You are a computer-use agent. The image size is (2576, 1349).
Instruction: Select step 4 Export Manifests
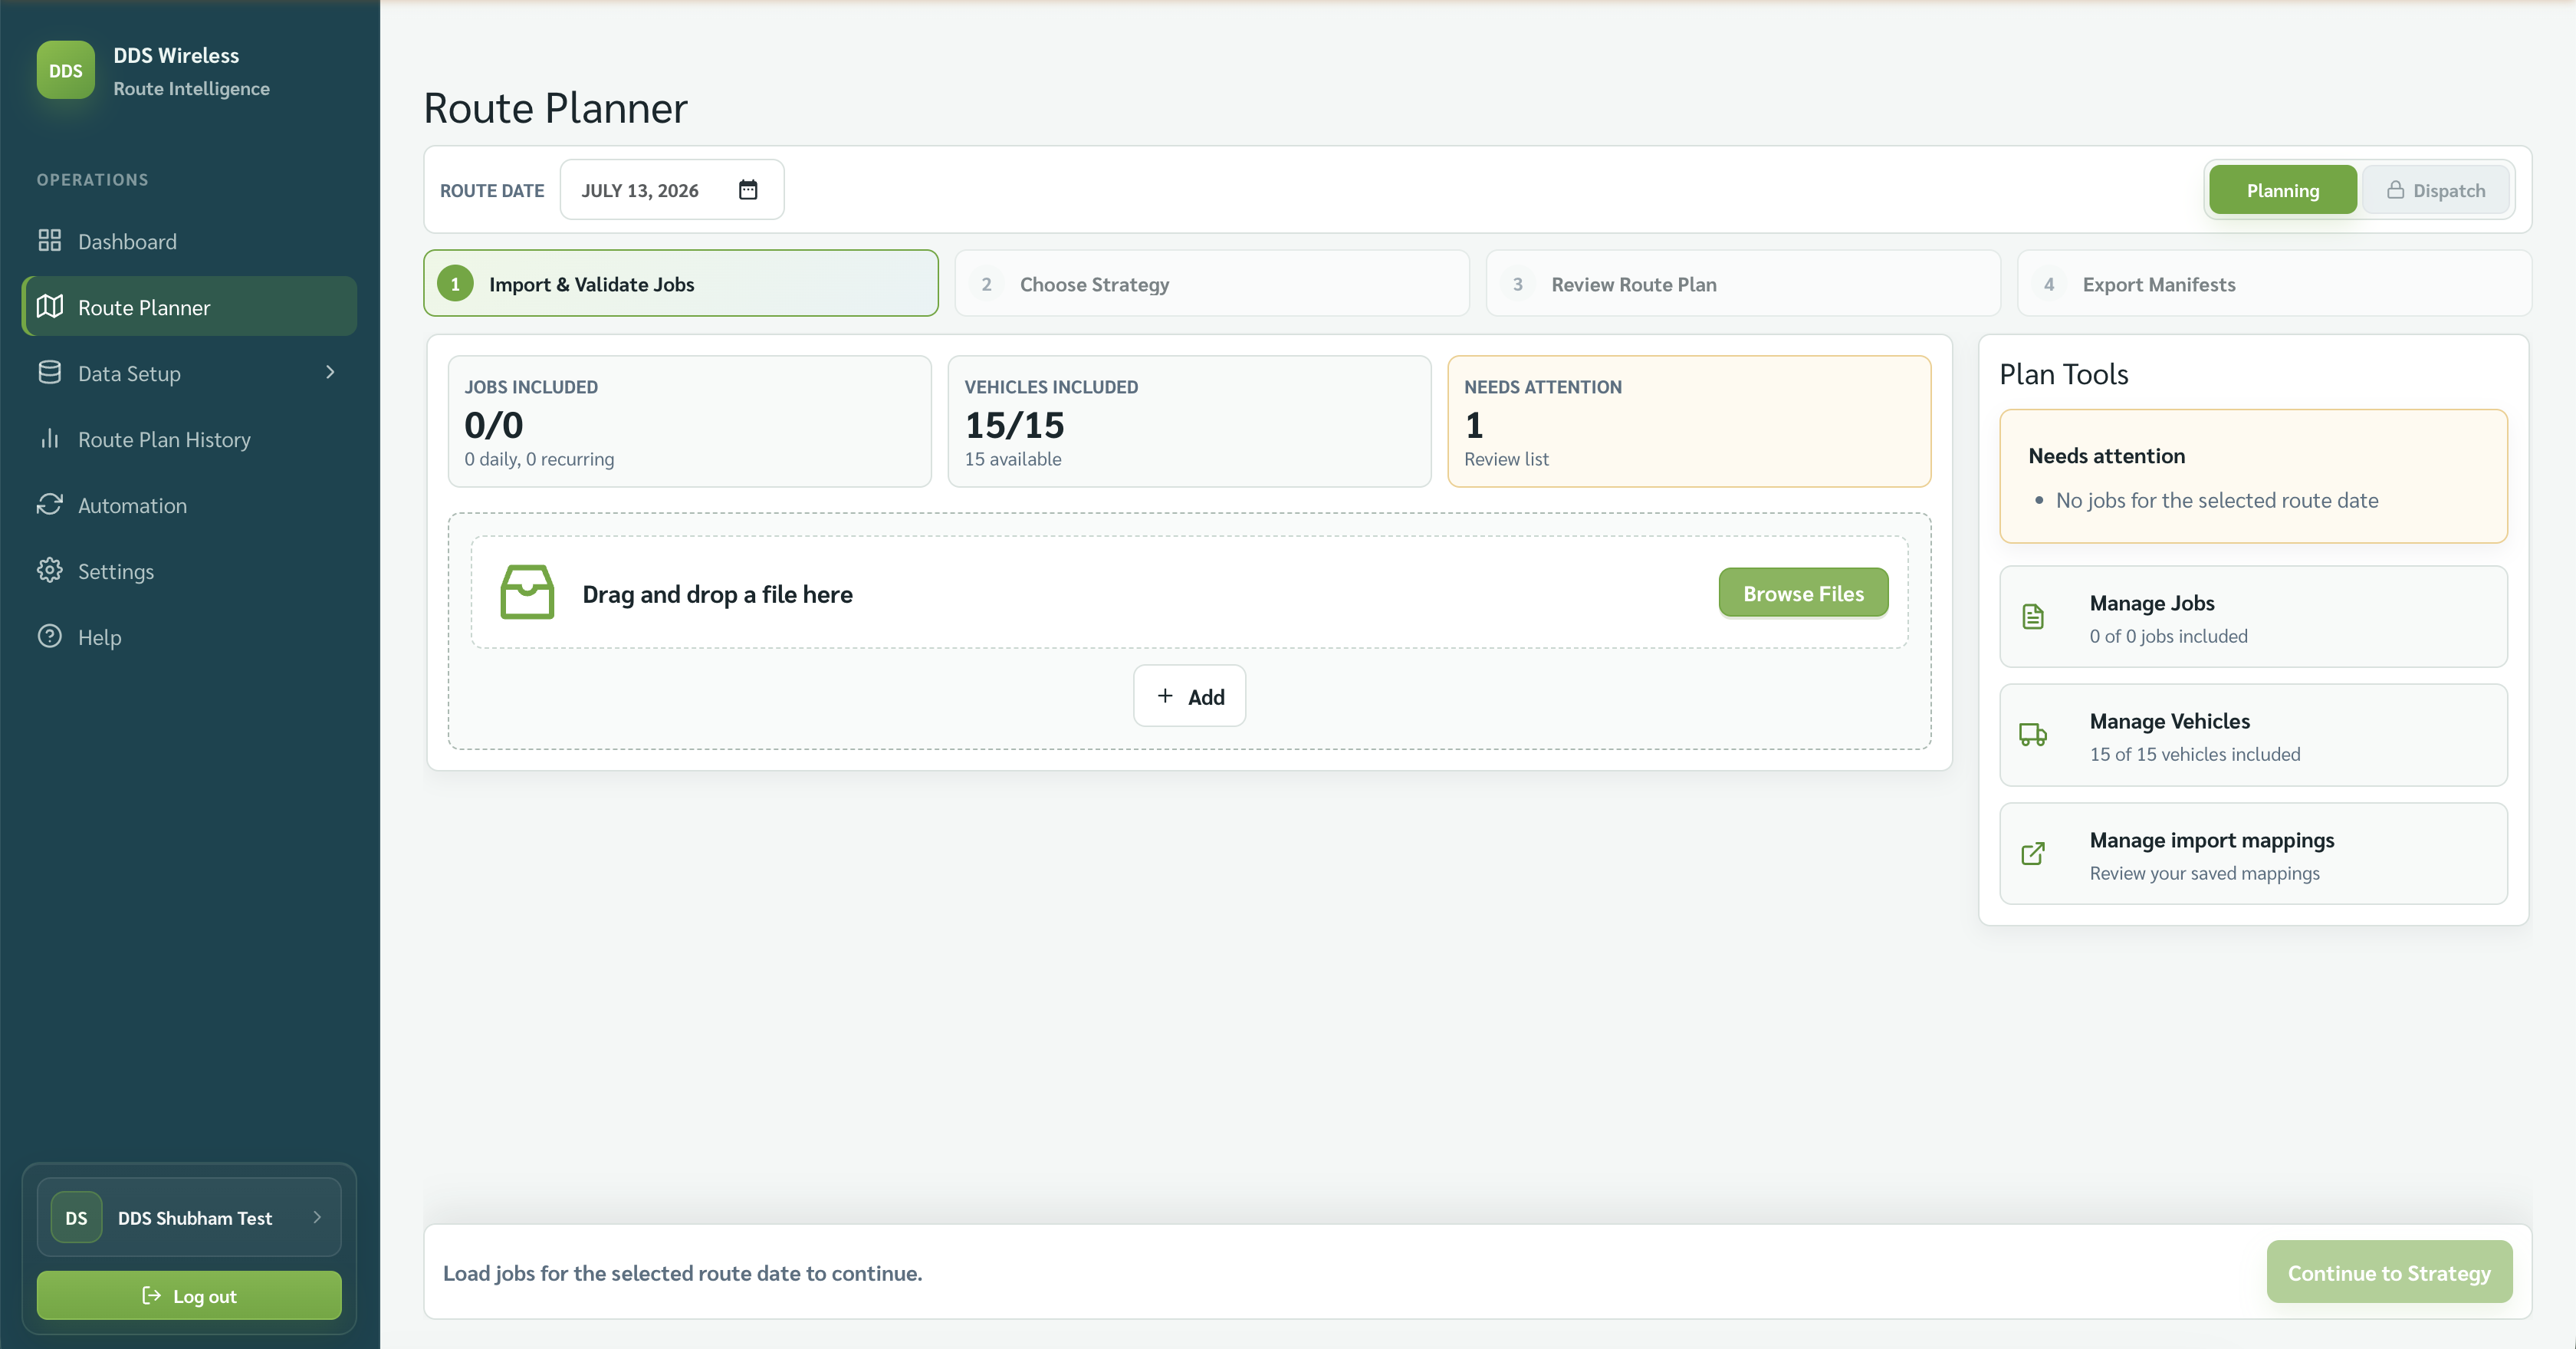click(2274, 284)
